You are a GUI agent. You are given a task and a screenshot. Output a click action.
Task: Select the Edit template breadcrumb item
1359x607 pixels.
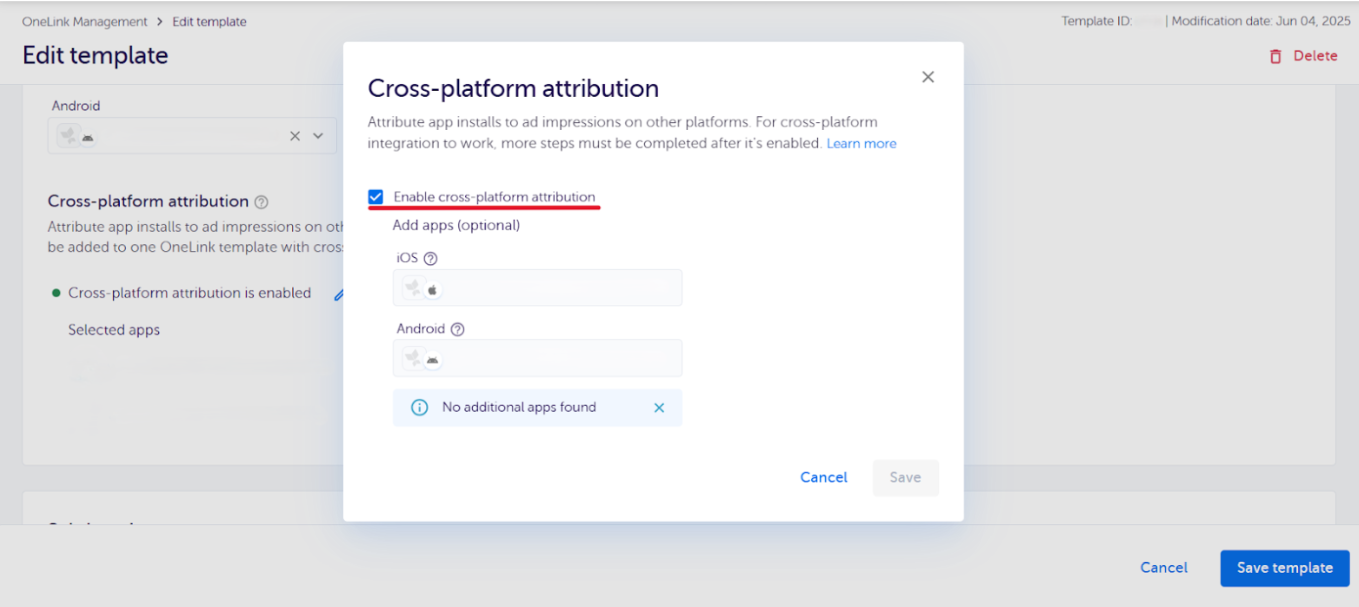209,21
